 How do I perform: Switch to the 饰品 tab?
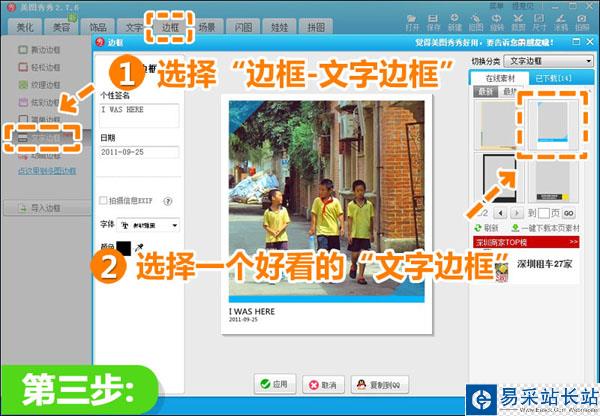click(x=98, y=27)
